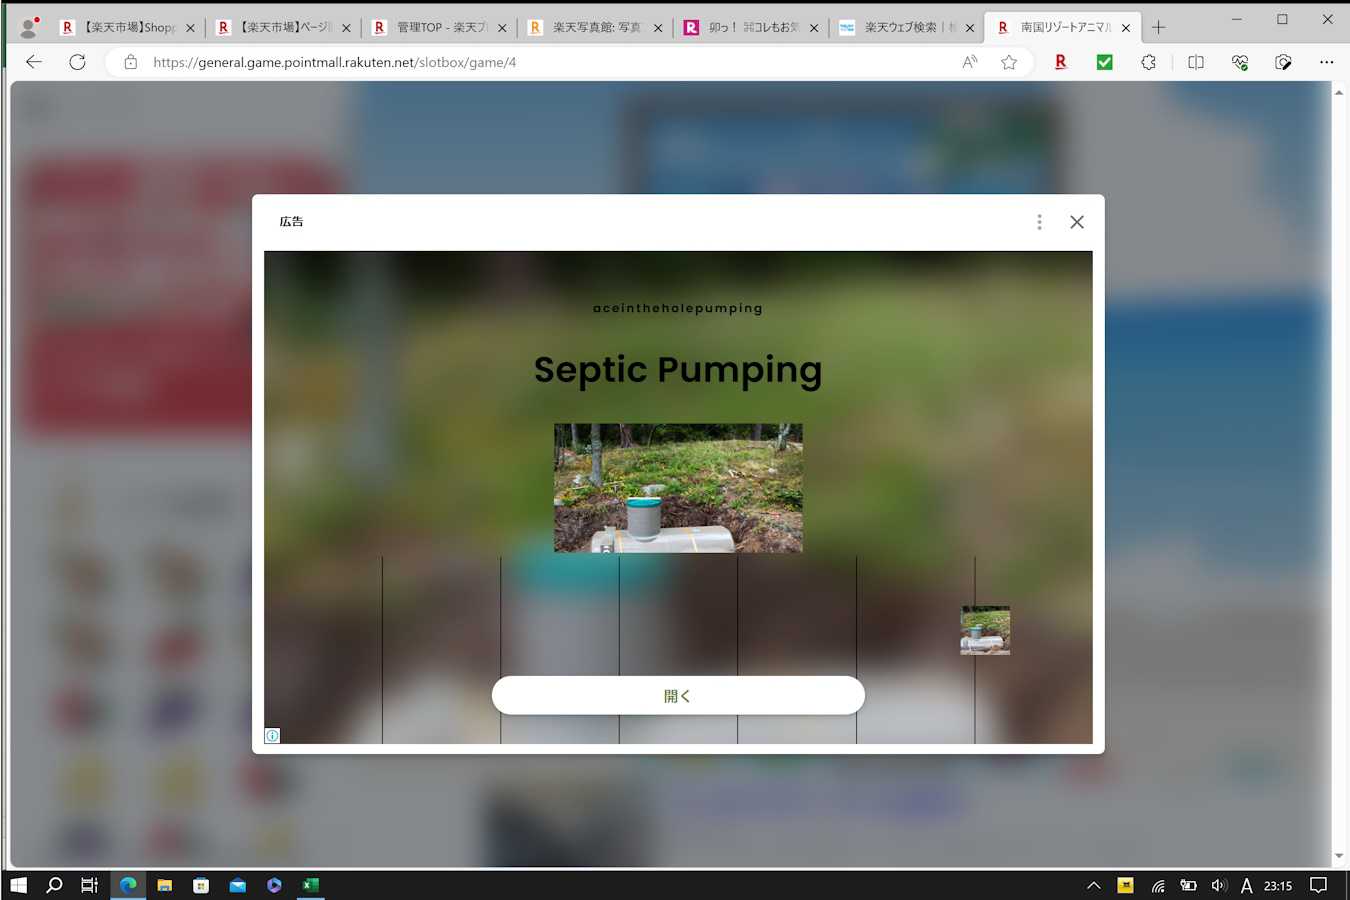Click the septic tank ad image

pos(678,488)
